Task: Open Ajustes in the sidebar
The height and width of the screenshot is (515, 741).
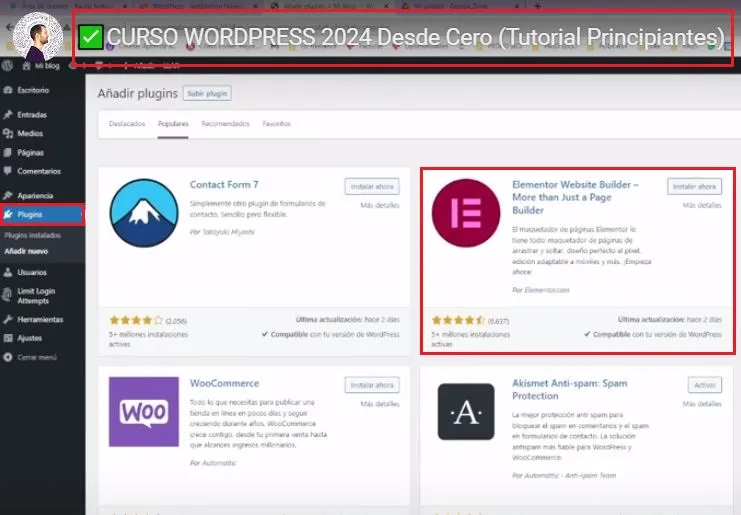Action: click(x=29, y=338)
